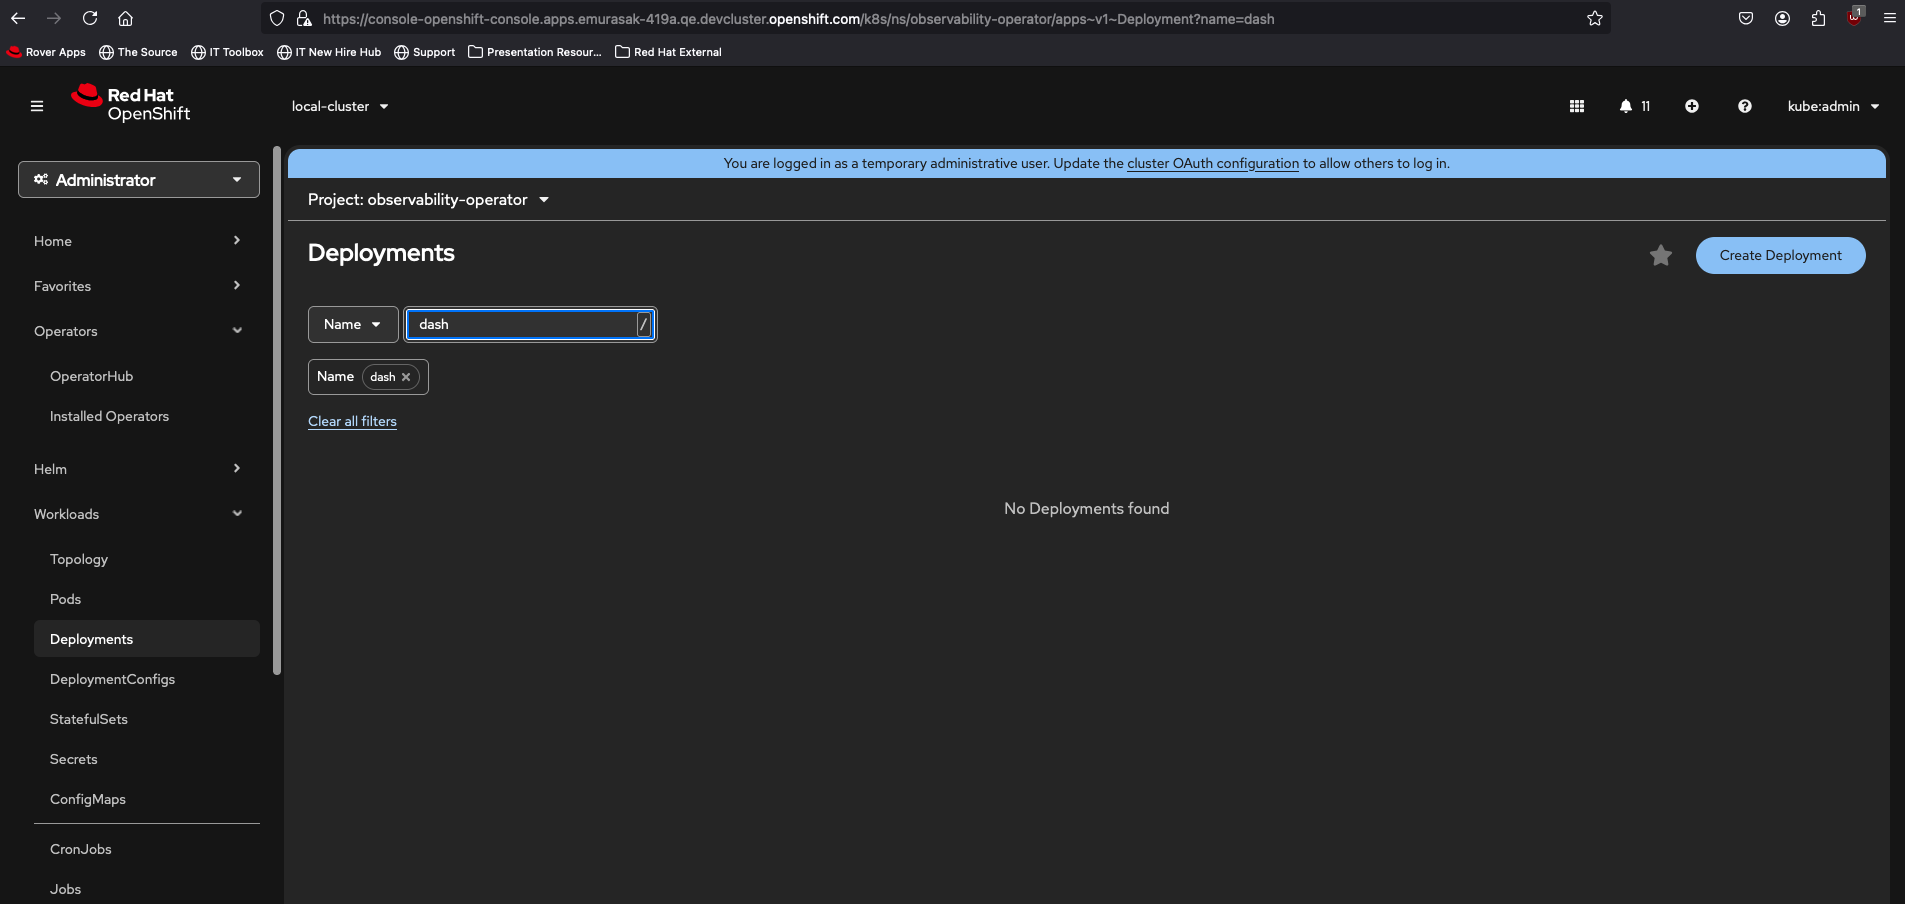Open the IT New Hire Hub bookmark
The image size is (1905, 904).
(x=329, y=52)
